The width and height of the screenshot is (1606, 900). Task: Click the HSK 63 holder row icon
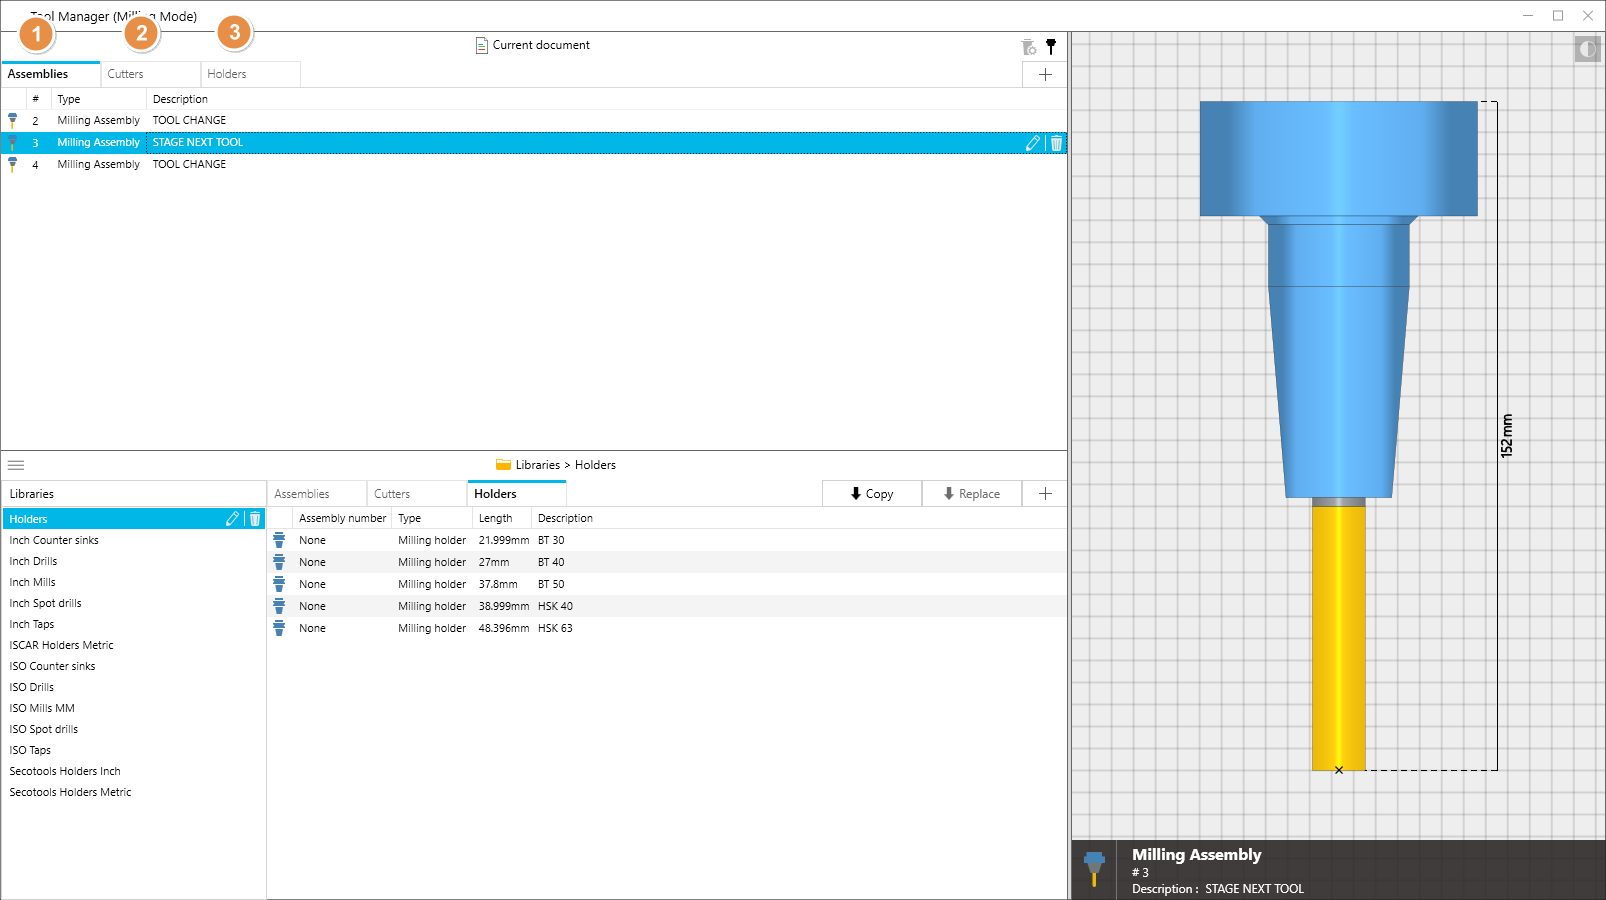click(x=279, y=628)
